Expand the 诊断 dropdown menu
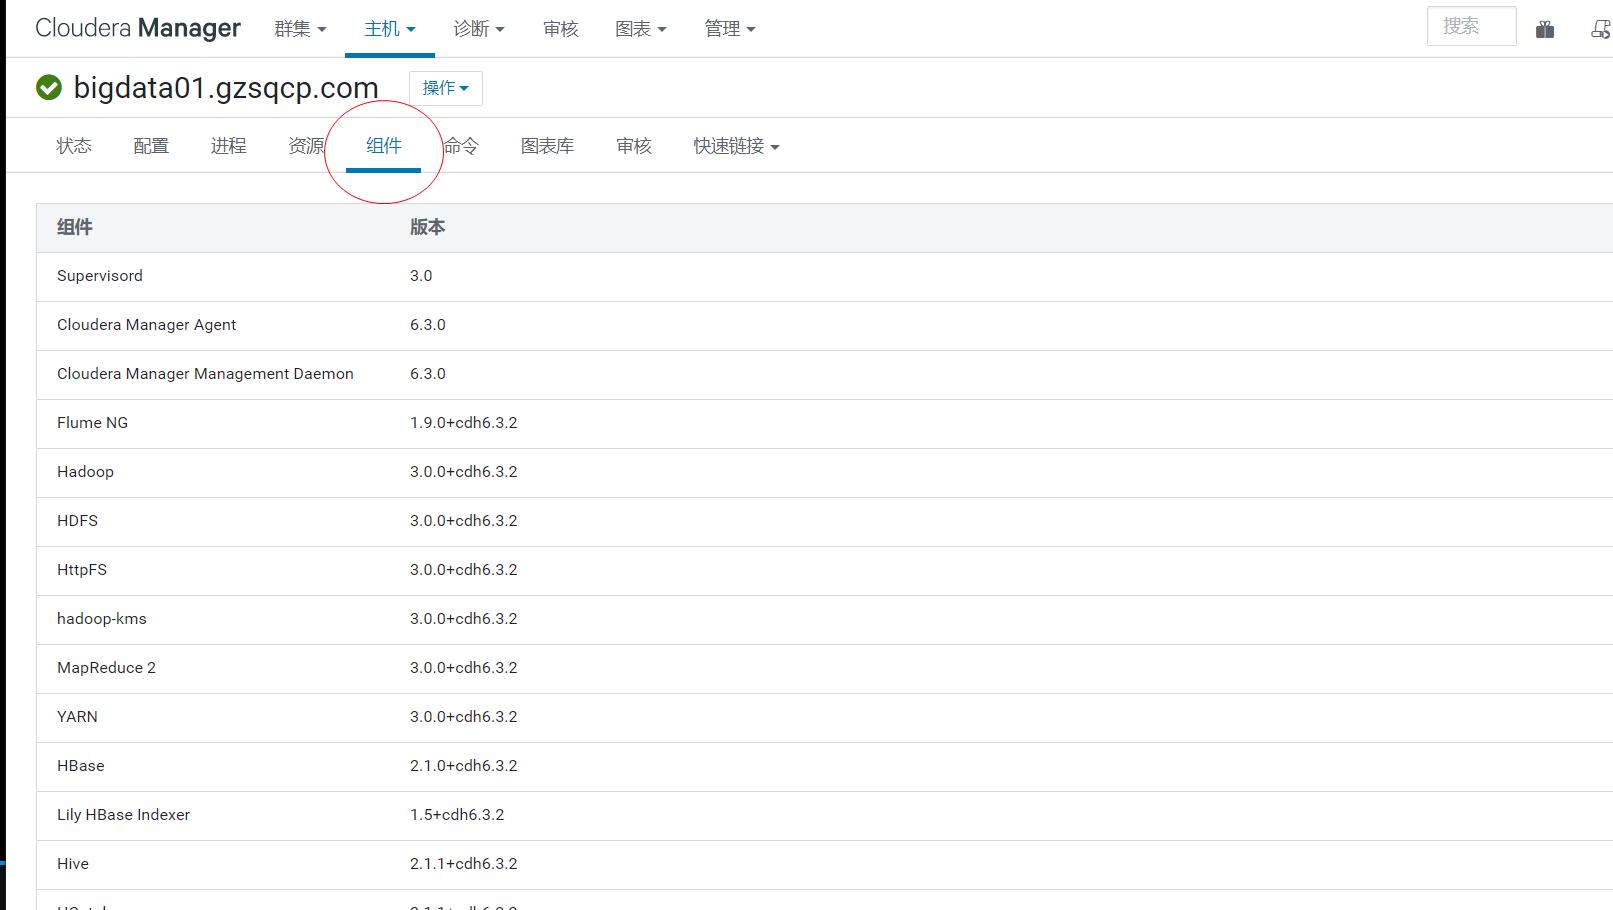The height and width of the screenshot is (910, 1613). 479,29
